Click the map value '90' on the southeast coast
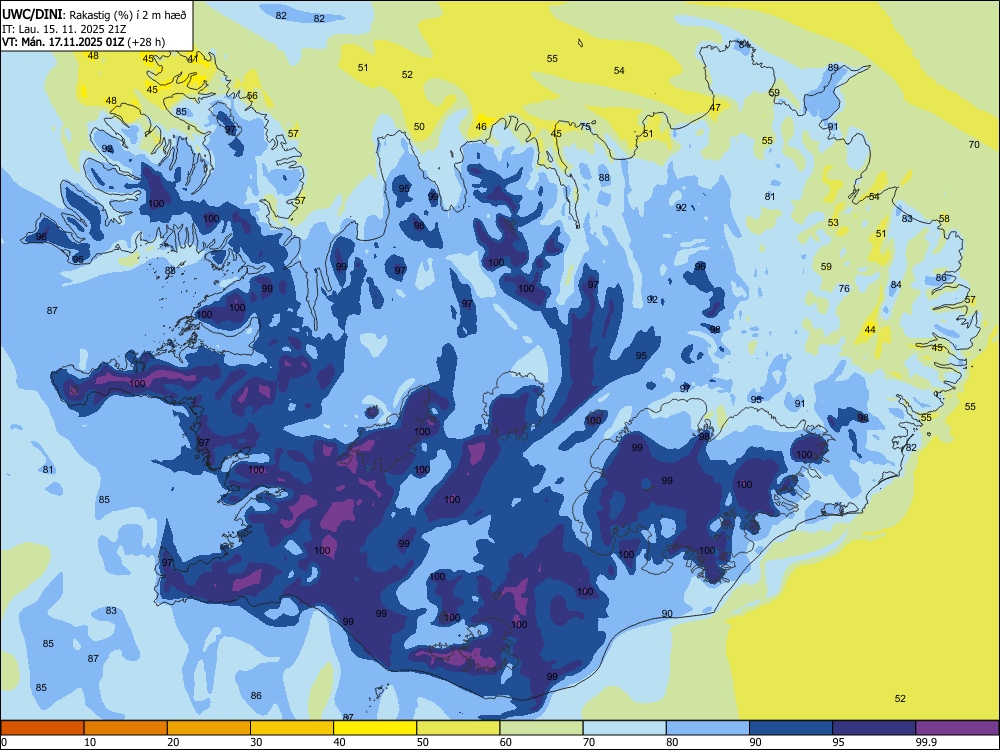The width and height of the screenshot is (1000, 750). (666, 614)
